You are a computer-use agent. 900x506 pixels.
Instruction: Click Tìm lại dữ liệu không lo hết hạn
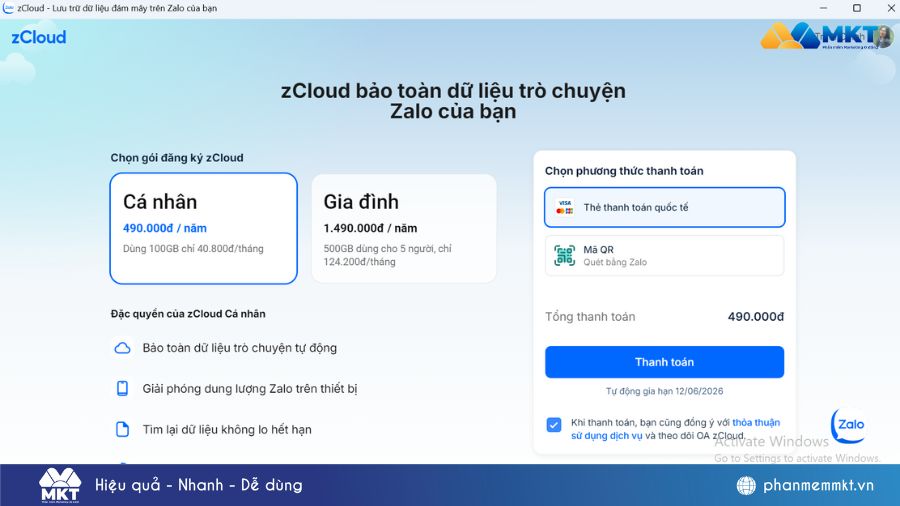click(227, 430)
